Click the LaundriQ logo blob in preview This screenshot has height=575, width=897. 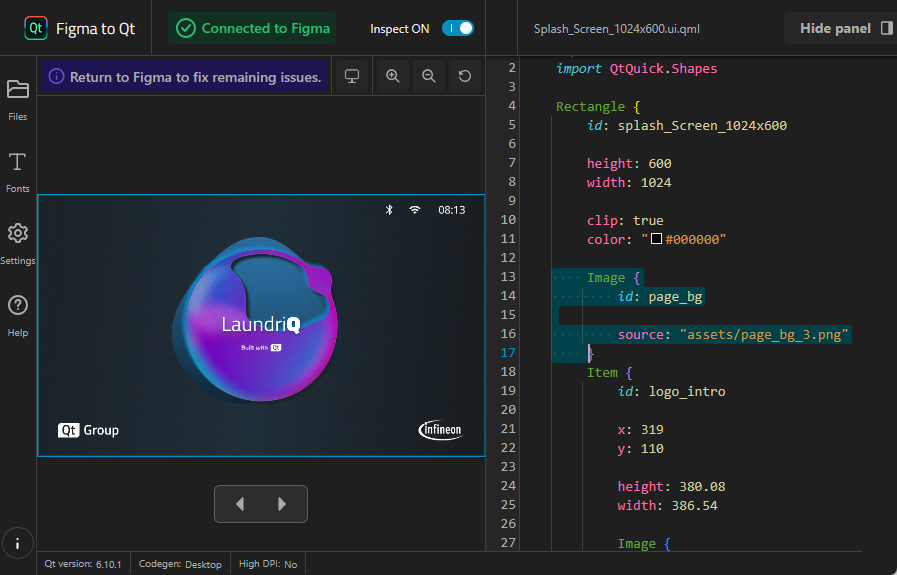[x=256, y=319]
